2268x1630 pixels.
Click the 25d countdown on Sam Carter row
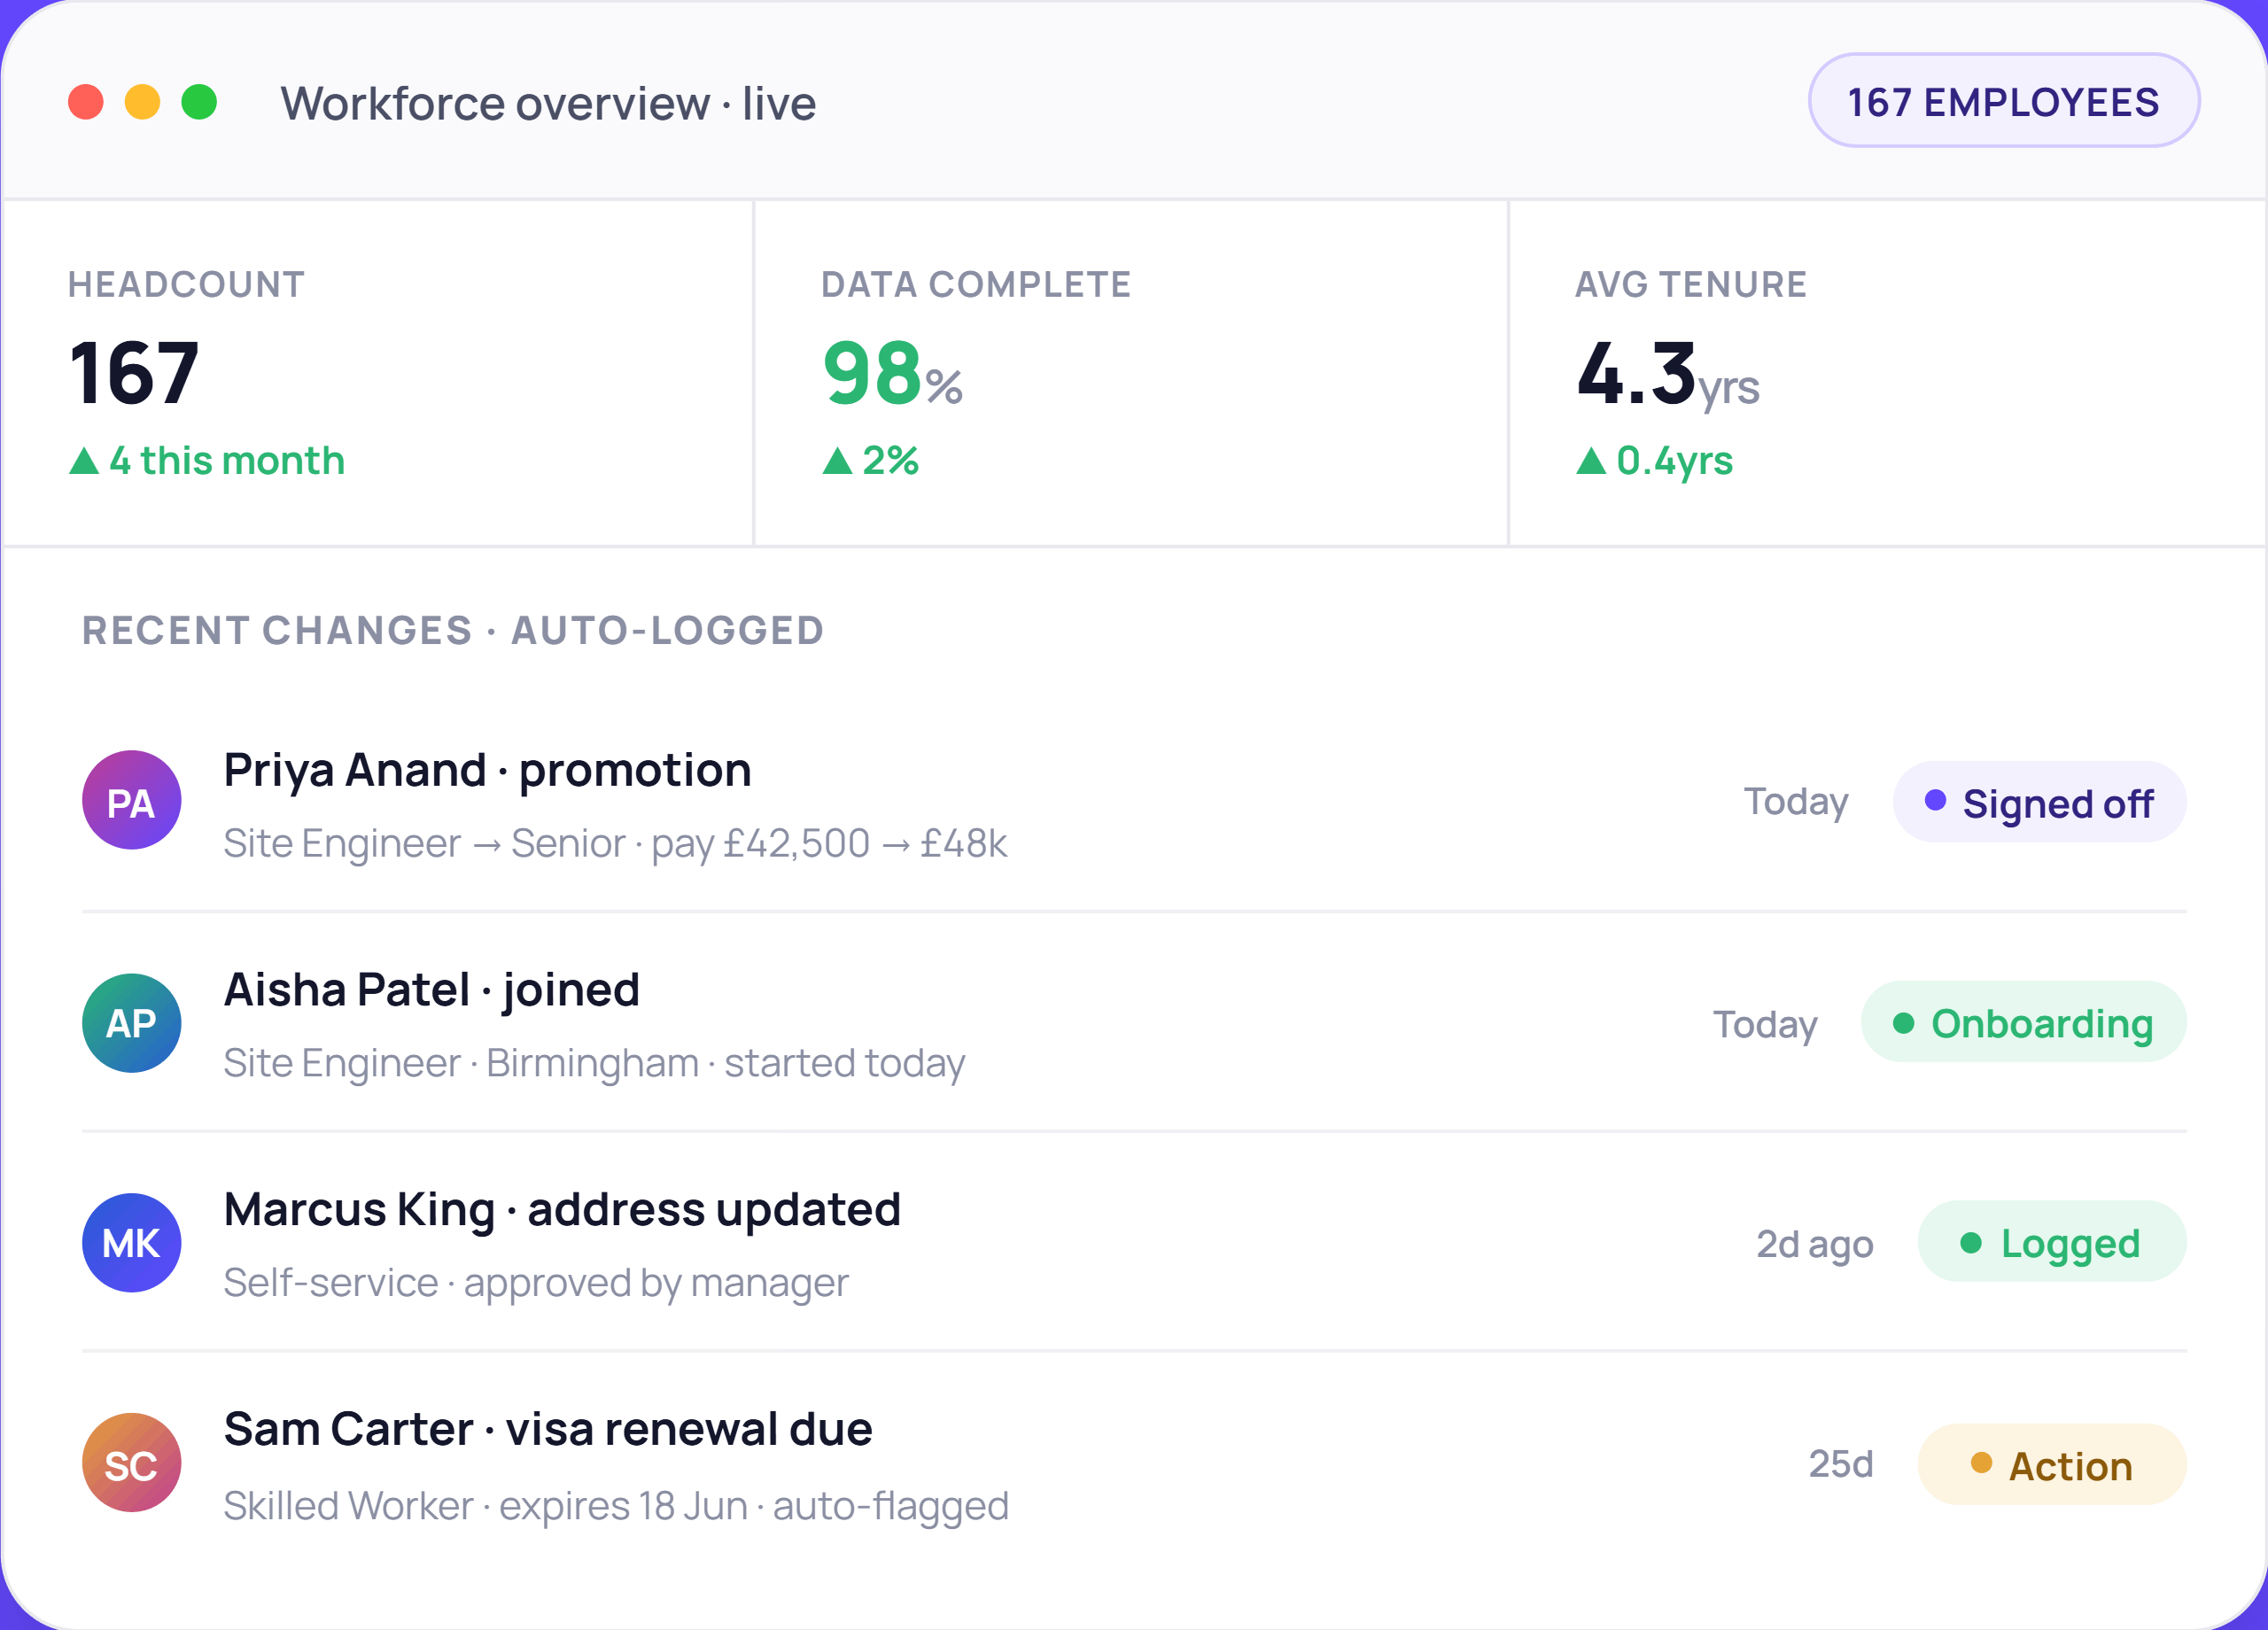tap(1841, 1464)
